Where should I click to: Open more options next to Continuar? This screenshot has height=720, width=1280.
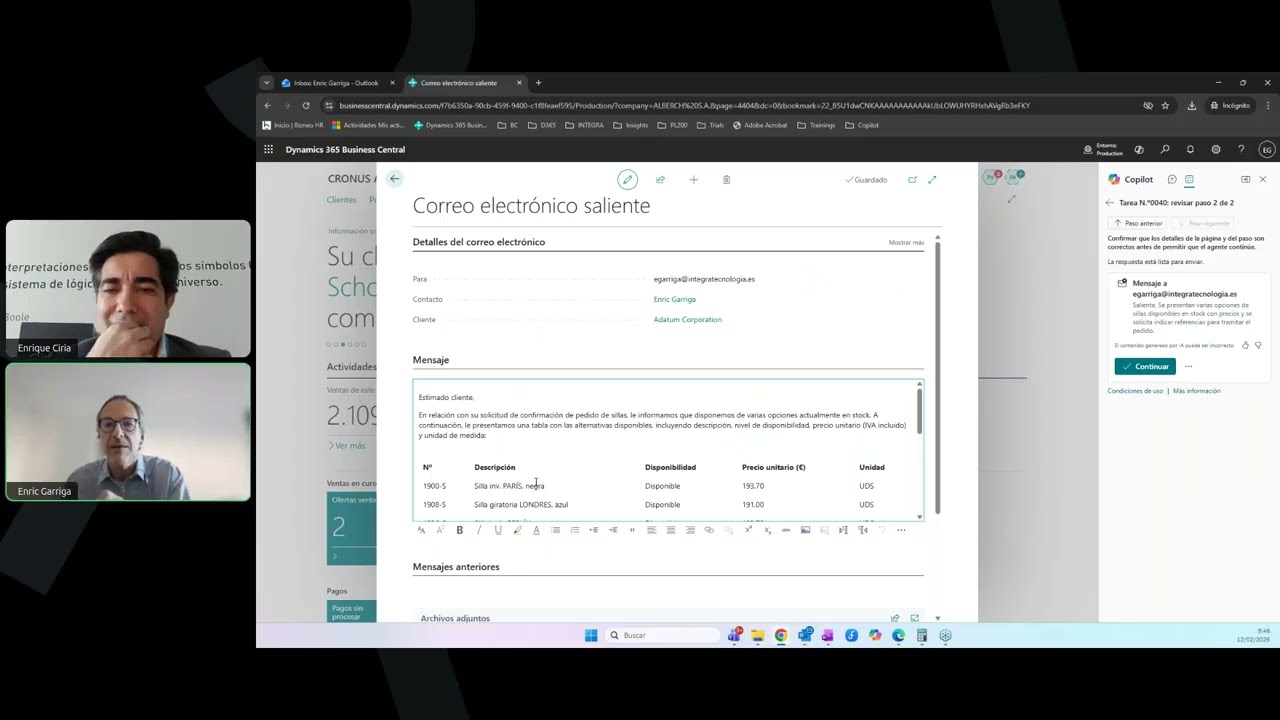point(1188,367)
